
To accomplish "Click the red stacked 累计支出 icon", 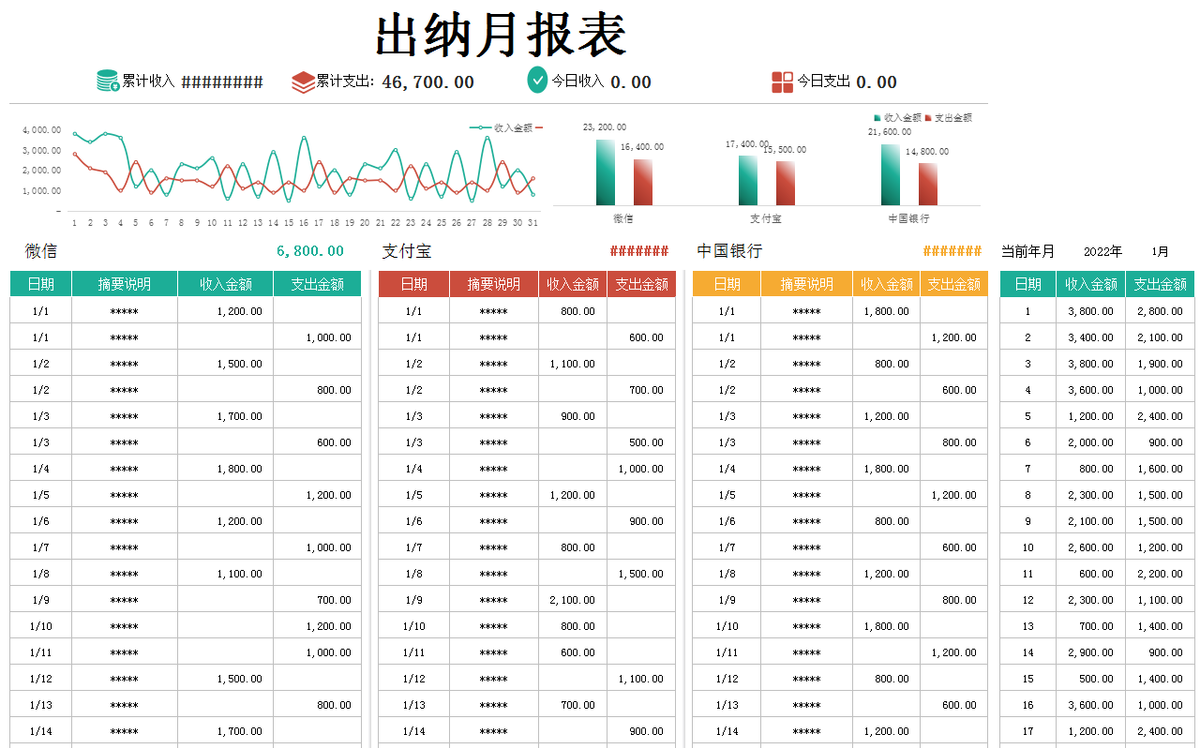I will [x=303, y=82].
